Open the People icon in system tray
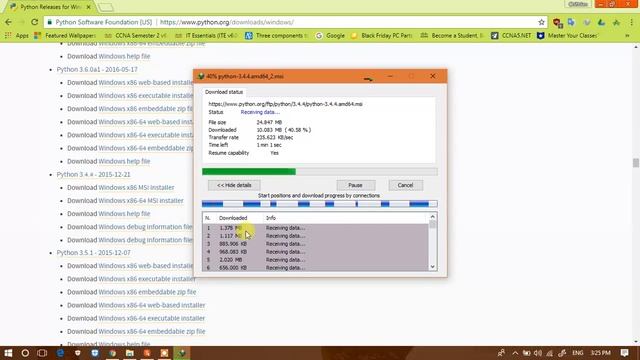Image resolution: width=640 pixels, height=360 pixels. pos(501,353)
